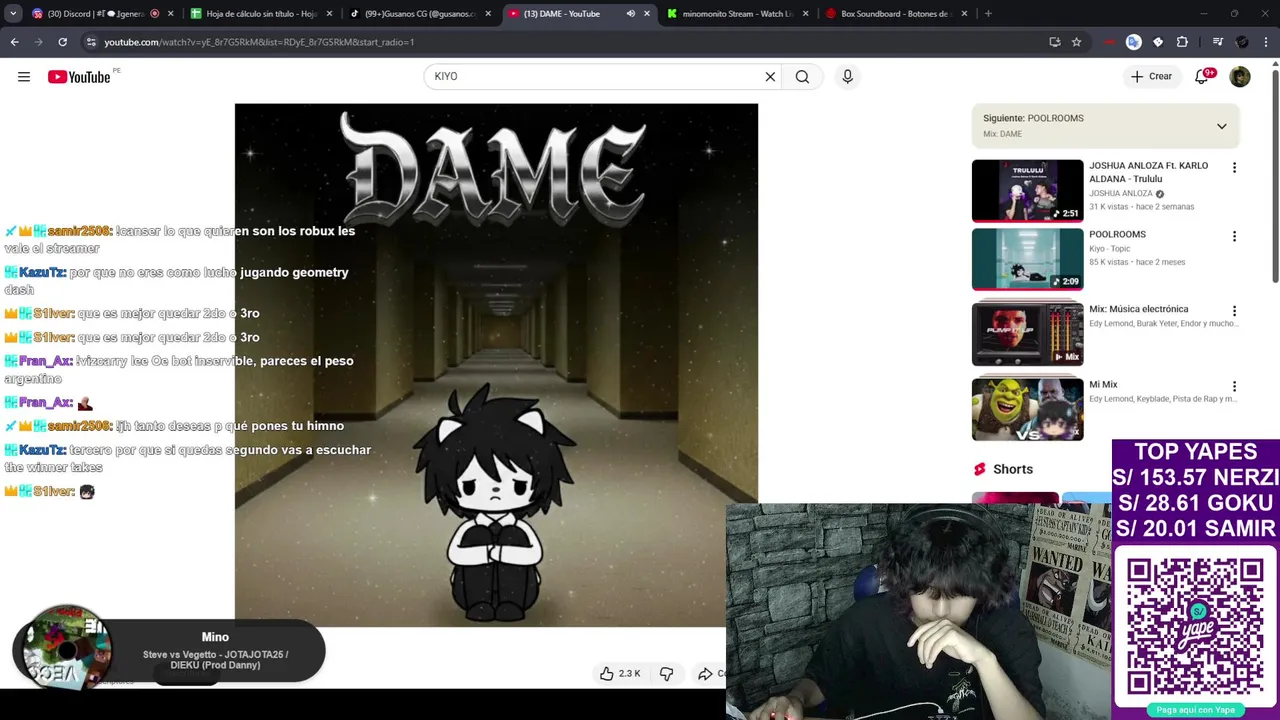Open Mix Música electrónica thumbnail

1027,334
